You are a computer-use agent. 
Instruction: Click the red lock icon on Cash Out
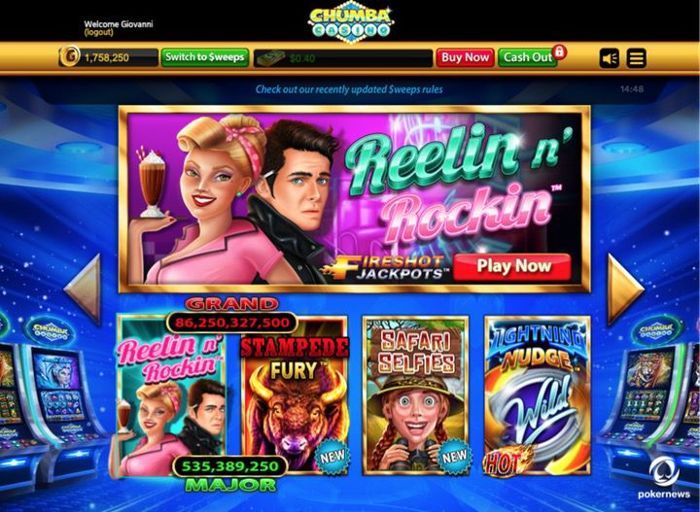pyautogui.click(x=559, y=52)
